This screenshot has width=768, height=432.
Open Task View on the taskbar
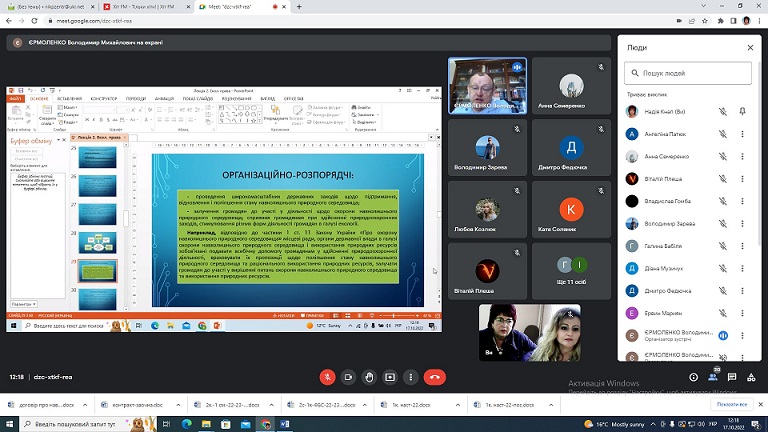[166, 424]
